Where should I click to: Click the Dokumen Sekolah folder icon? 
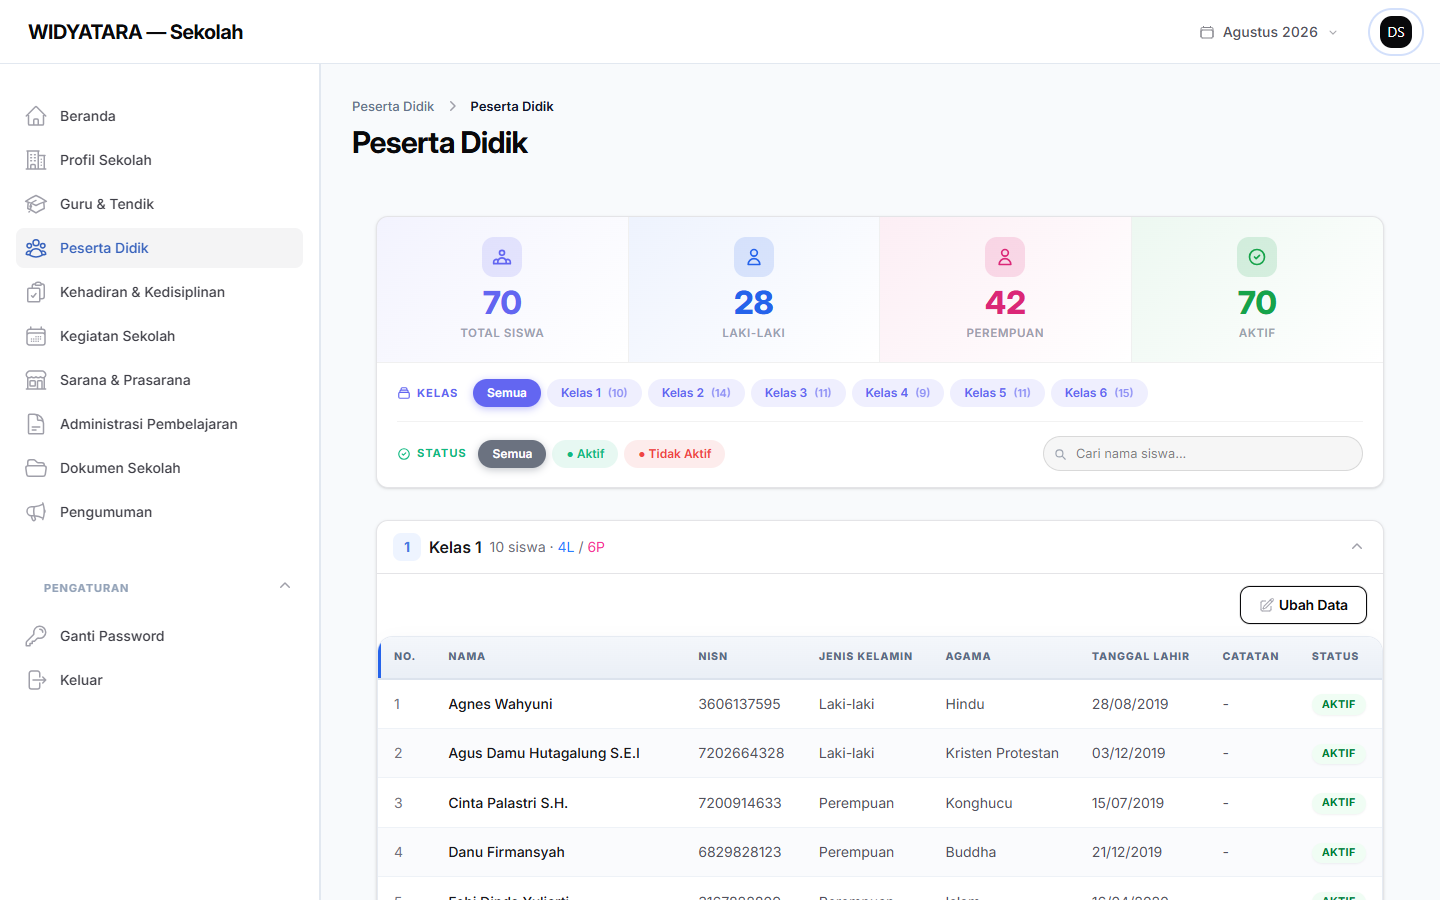tap(36, 468)
